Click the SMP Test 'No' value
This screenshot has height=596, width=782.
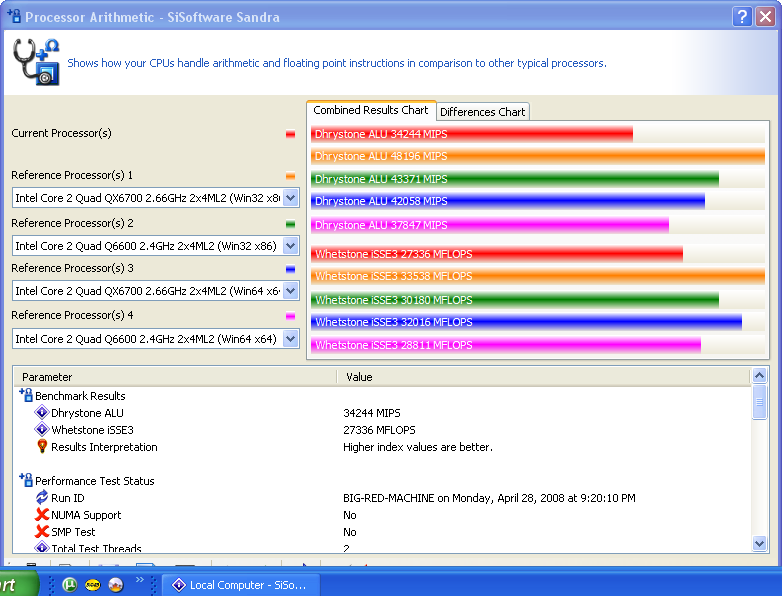[350, 532]
